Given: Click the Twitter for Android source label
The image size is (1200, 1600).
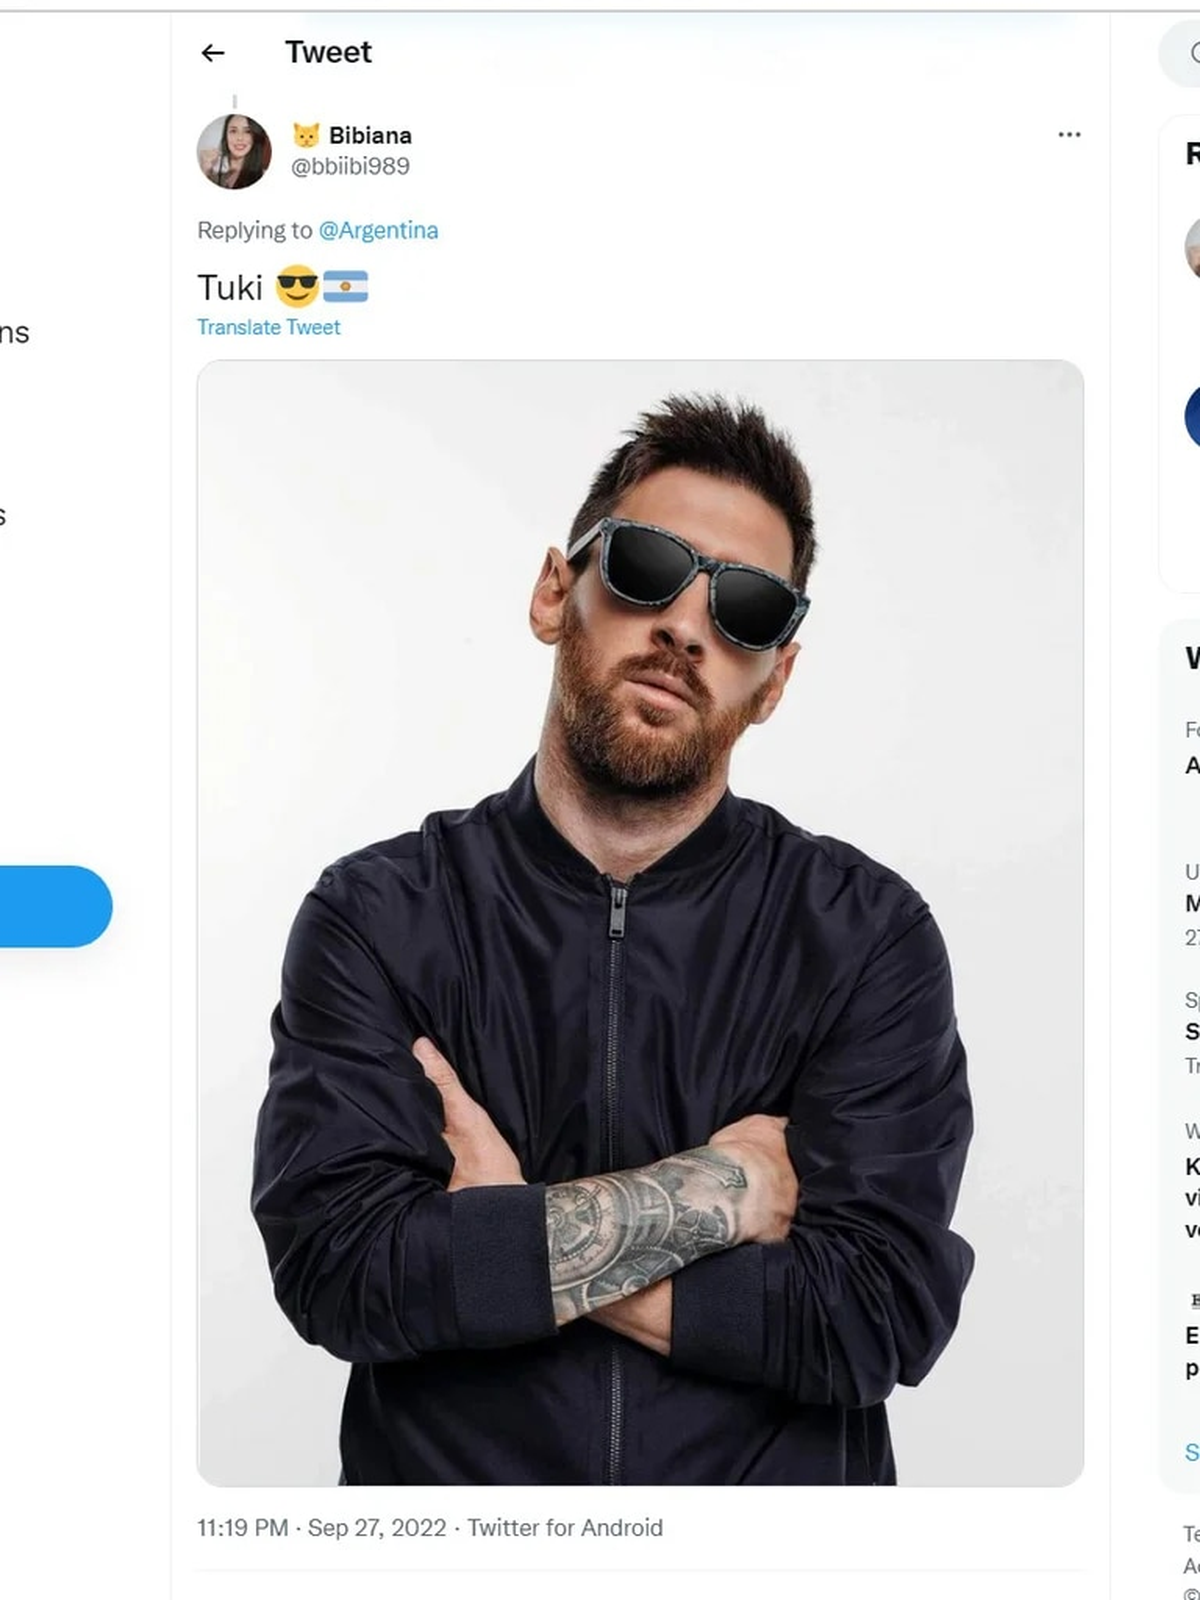Looking at the screenshot, I should [565, 1528].
